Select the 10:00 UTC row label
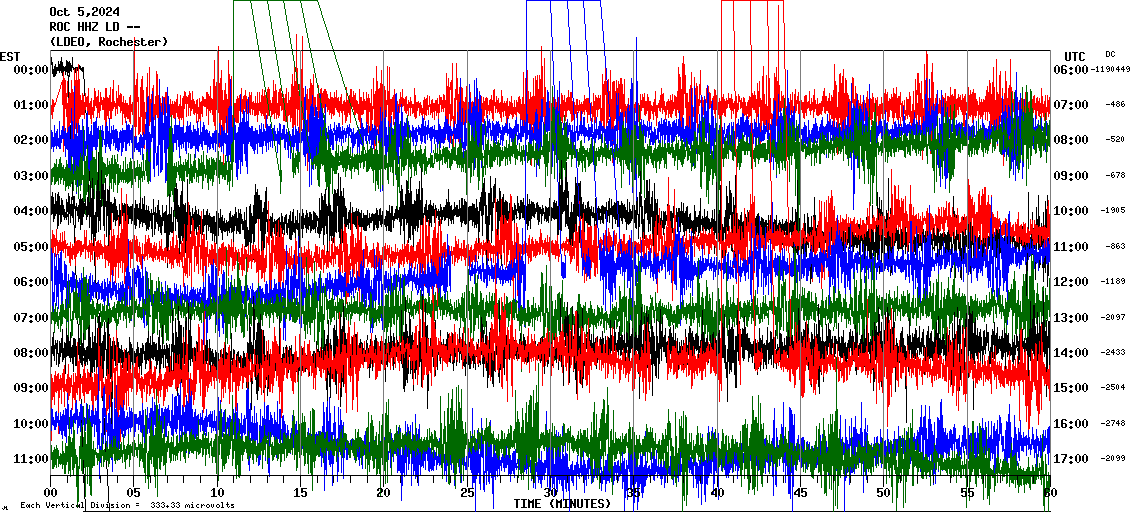The width and height of the screenshot is (1130, 519). coord(1070,211)
